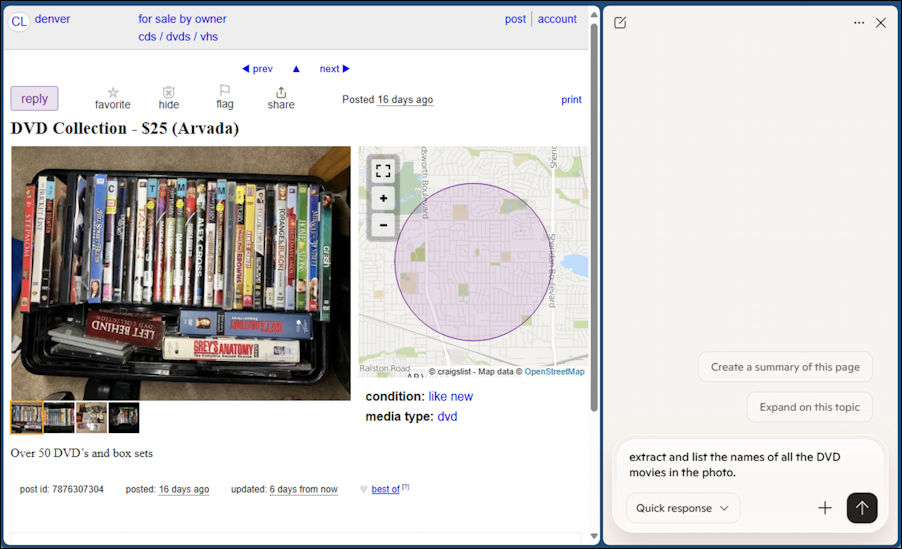902x549 pixels.
Task: Click the up triangle back-to-results icon
Action: tap(296, 69)
